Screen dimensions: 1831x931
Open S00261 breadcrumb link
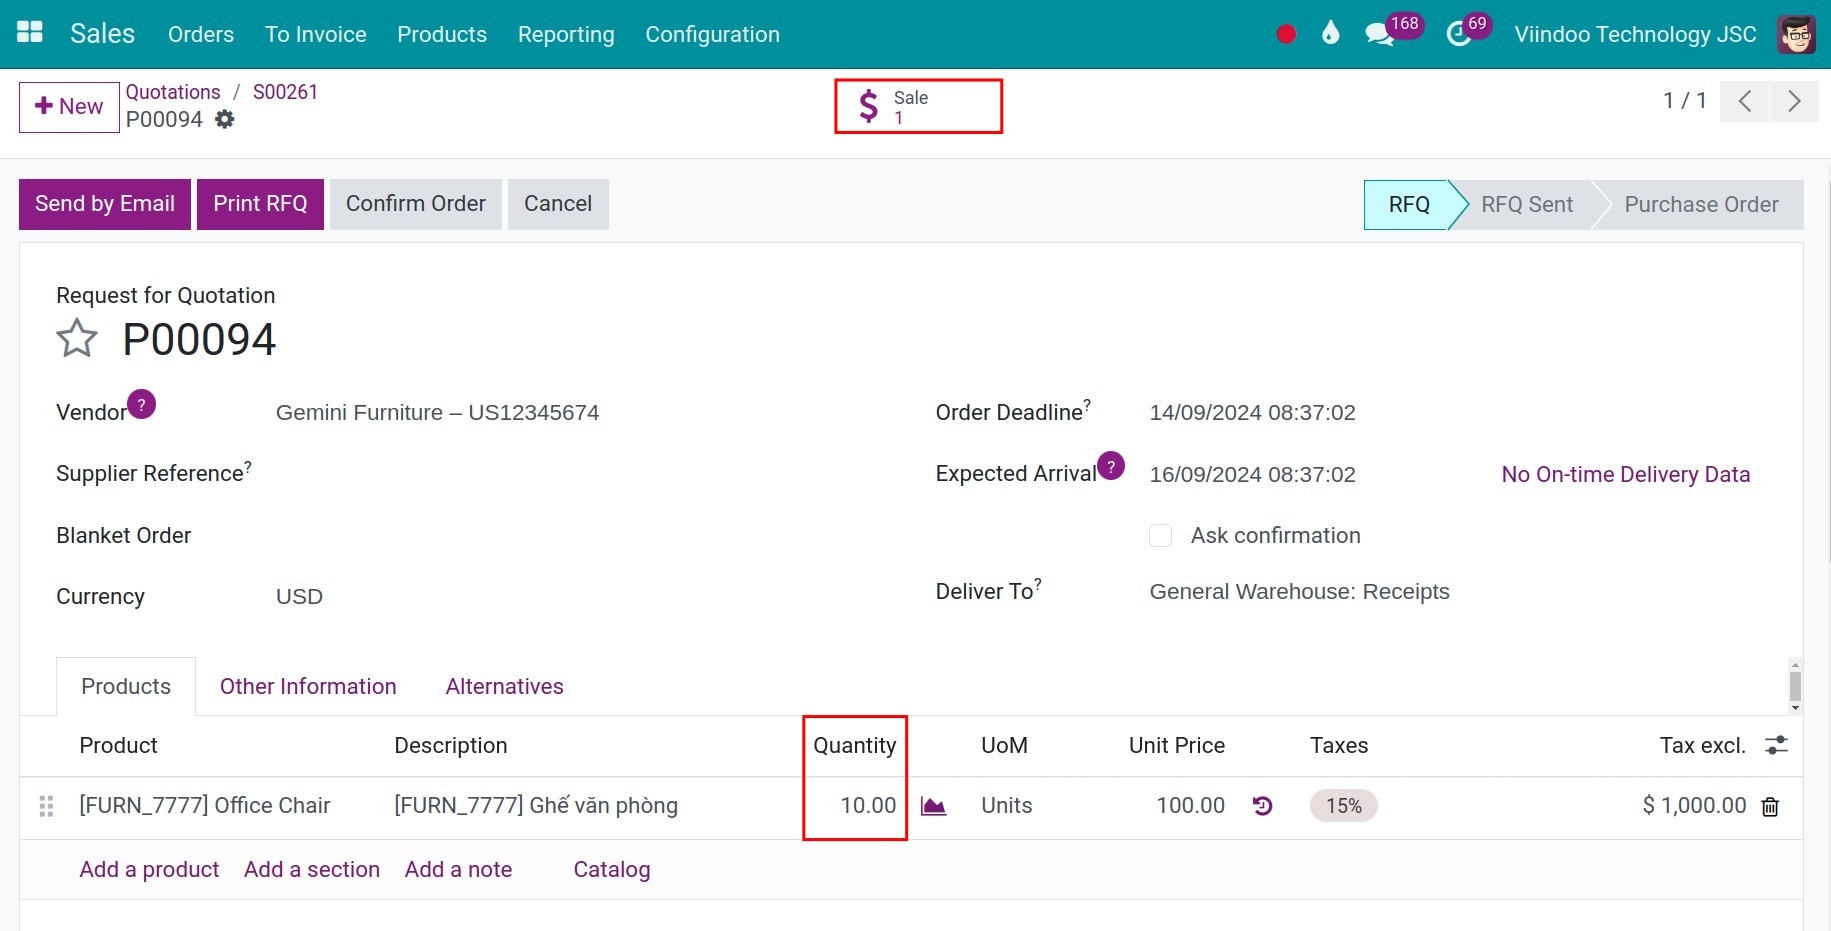tap(285, 92)
